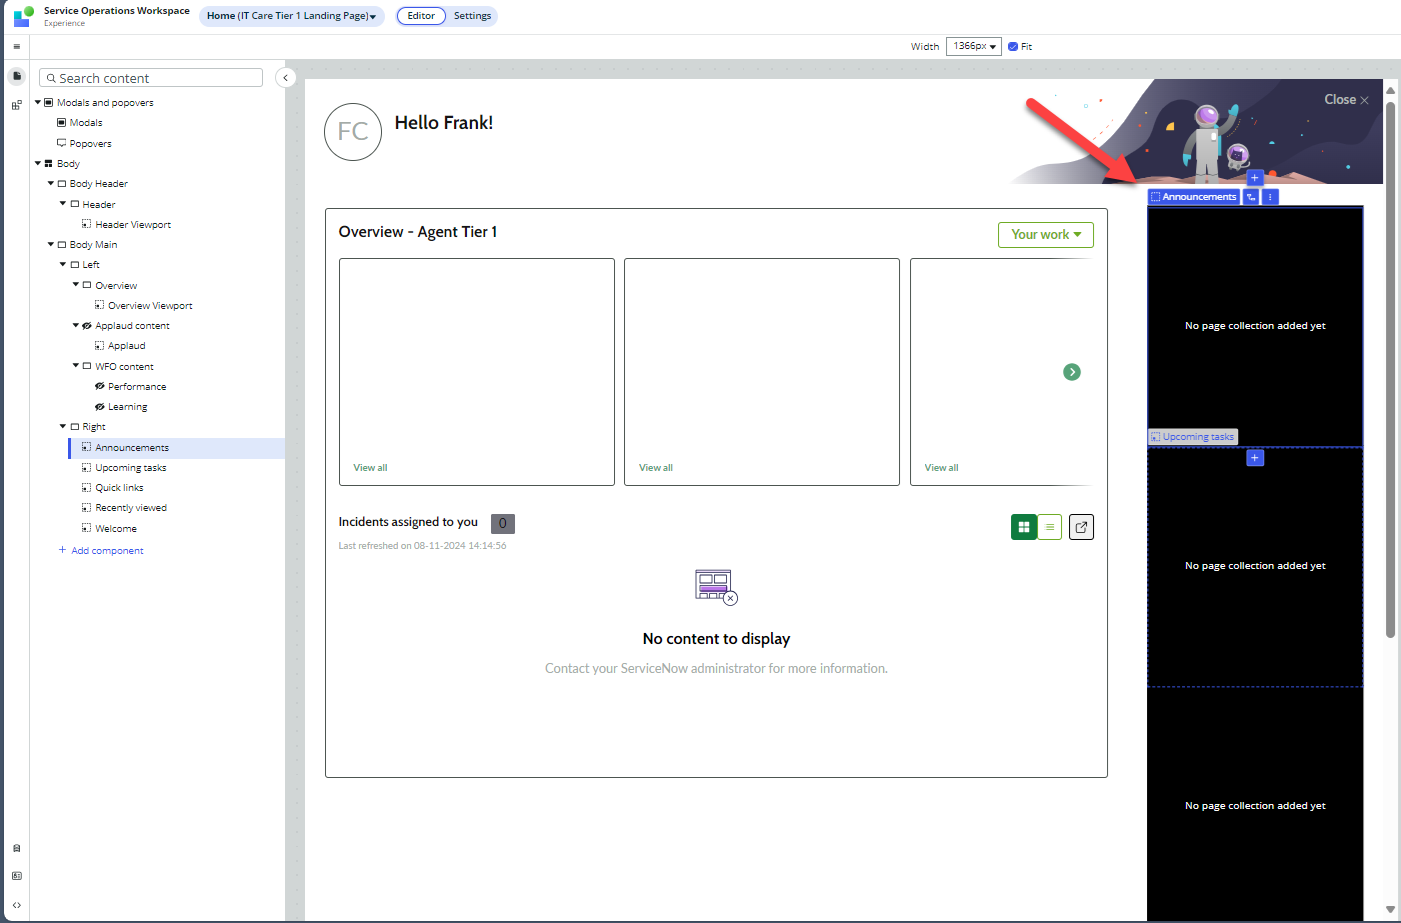Toggle hidden eye icon on Performance

tap(100, 387)
